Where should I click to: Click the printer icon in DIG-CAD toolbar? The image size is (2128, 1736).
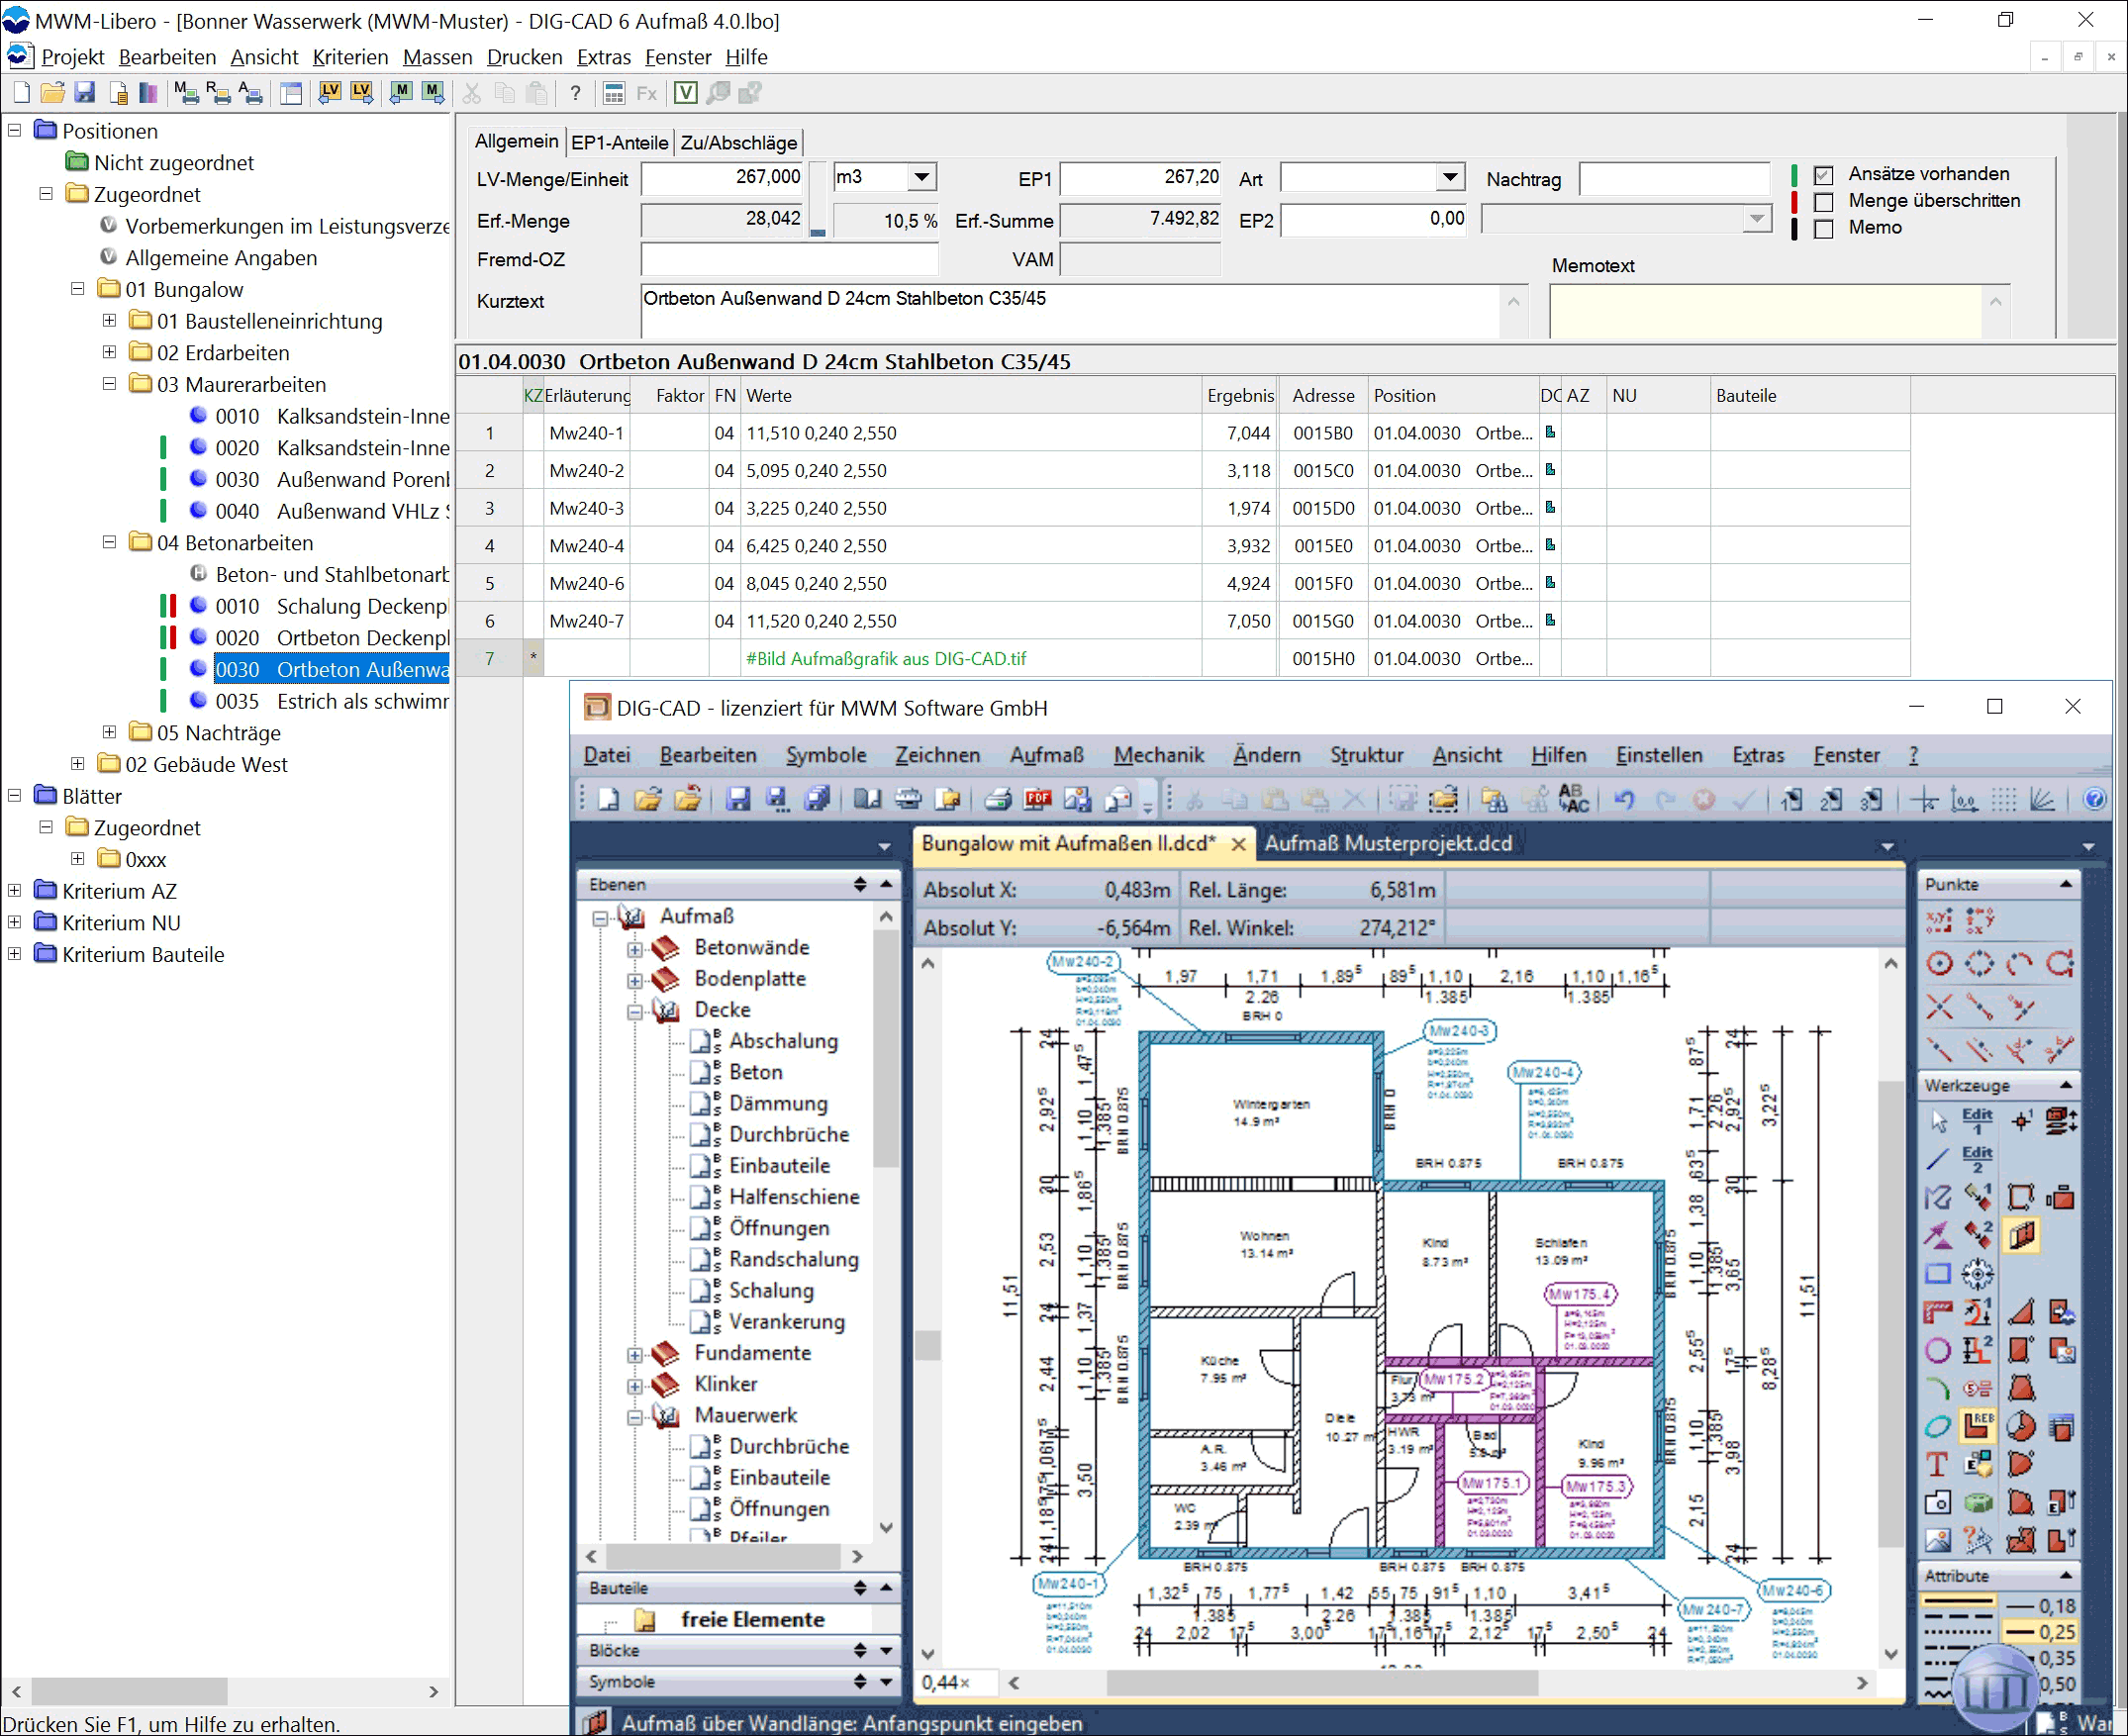point(998,798)
